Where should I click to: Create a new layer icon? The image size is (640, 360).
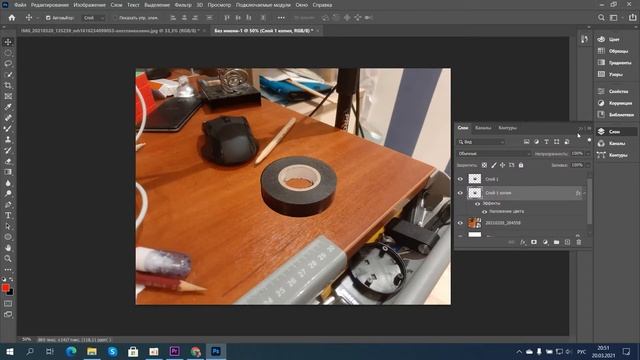coord(567,242)
